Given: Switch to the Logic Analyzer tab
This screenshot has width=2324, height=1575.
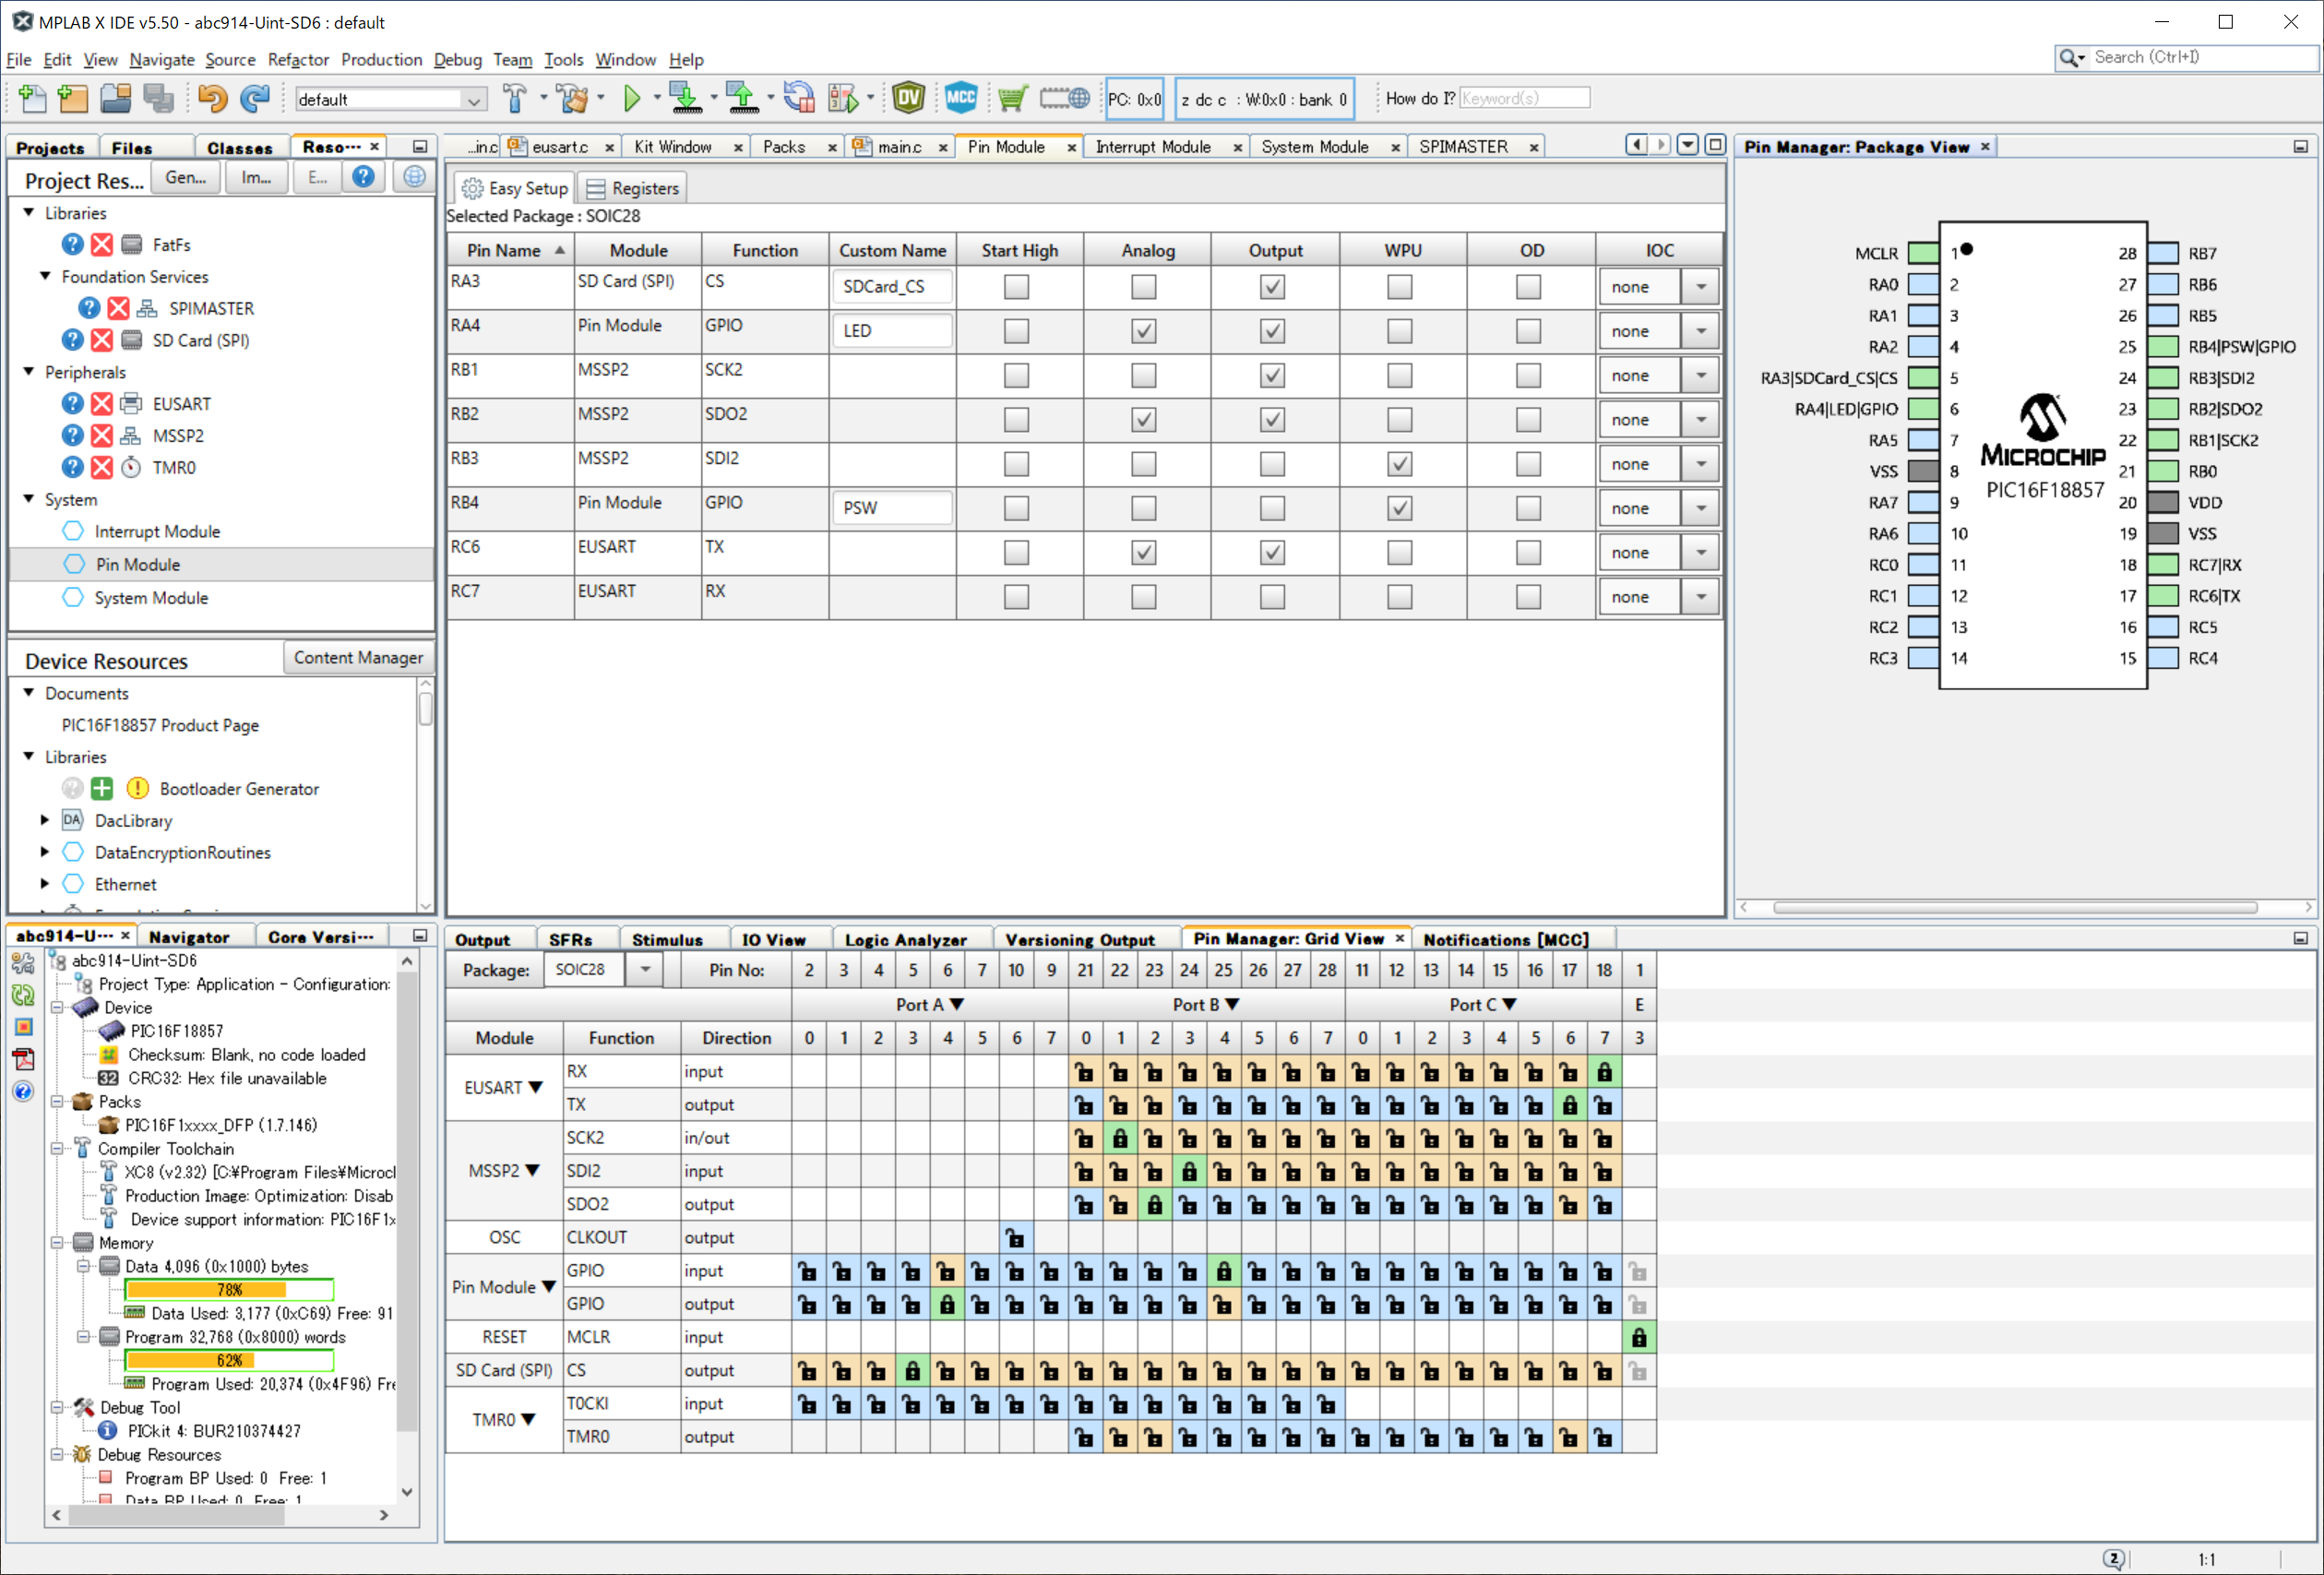Looking at the screenshot, I should (x=905, y=939).
